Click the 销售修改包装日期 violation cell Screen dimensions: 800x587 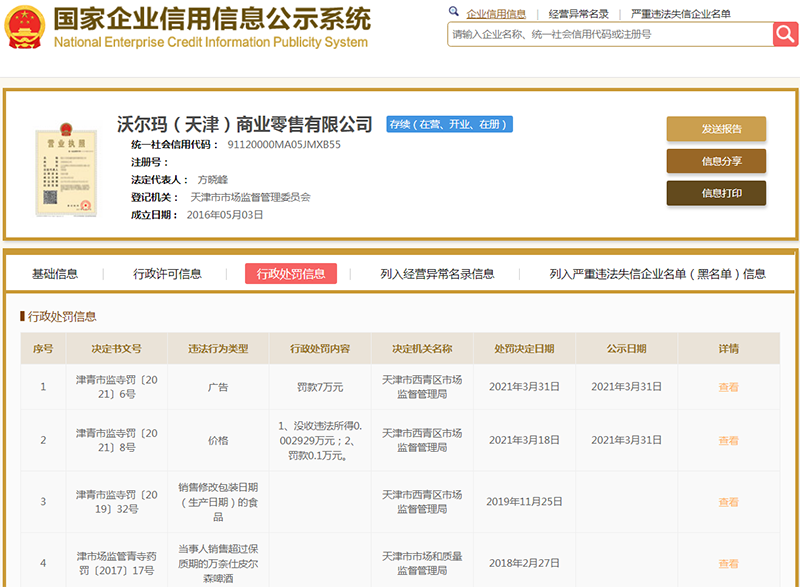[218, 502]
